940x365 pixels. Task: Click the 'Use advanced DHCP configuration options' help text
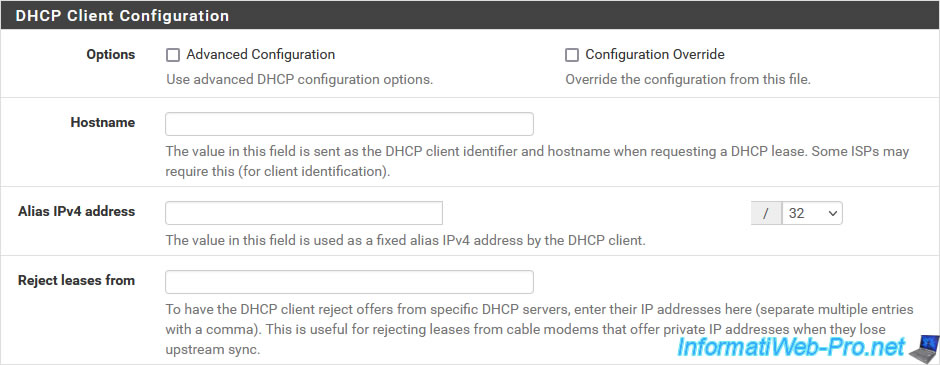pos(299,79)
